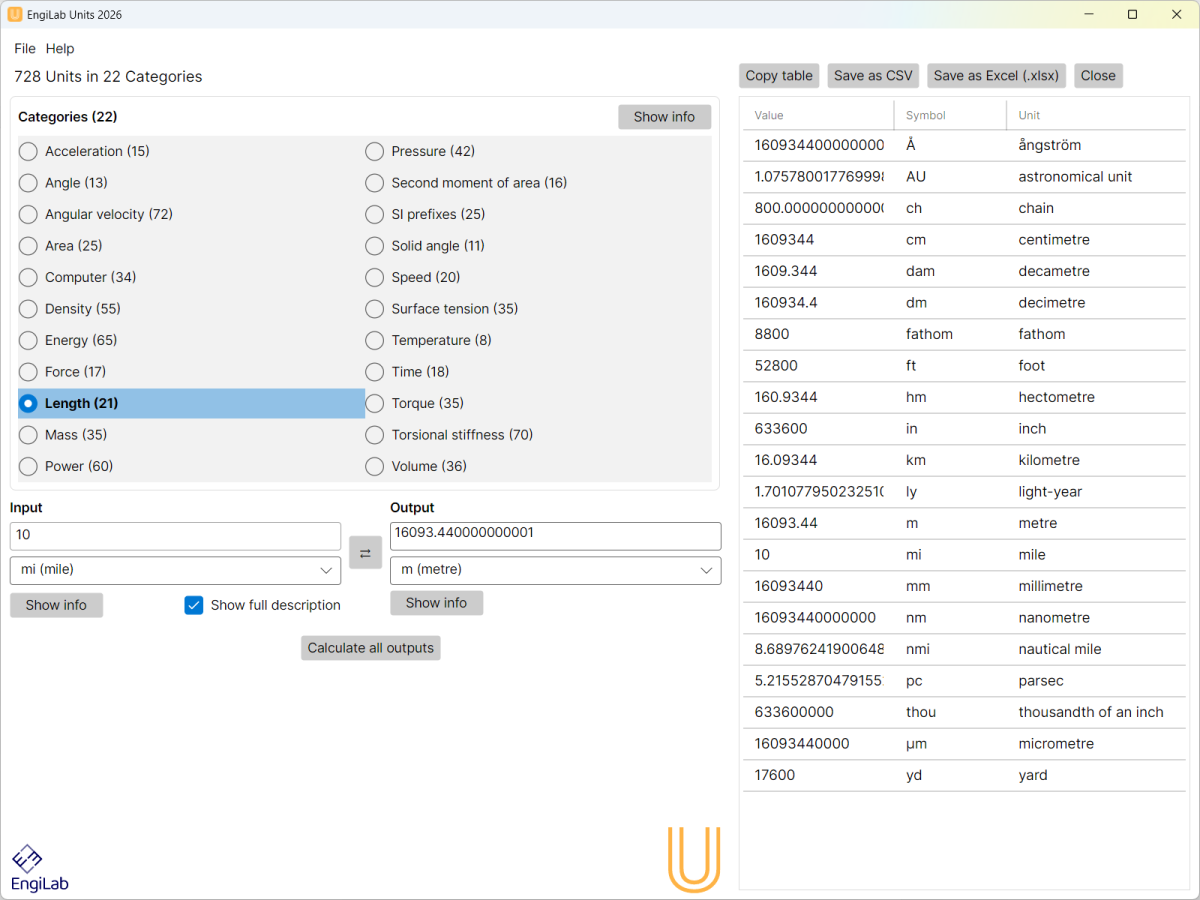Click Show info button in Categories panel

click(x=664, y=117)
